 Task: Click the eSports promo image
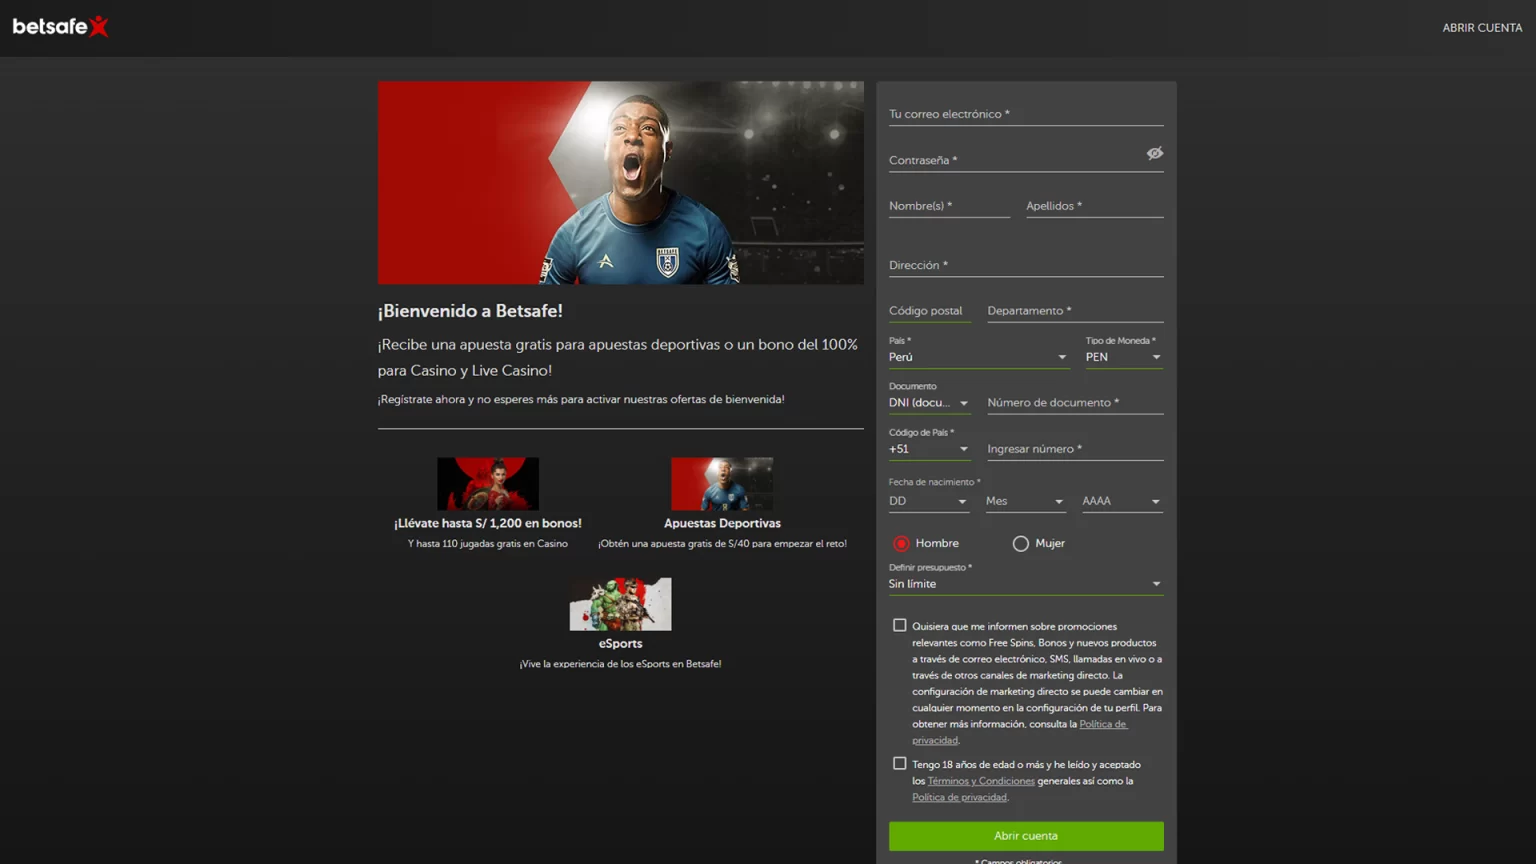(620, 604)
